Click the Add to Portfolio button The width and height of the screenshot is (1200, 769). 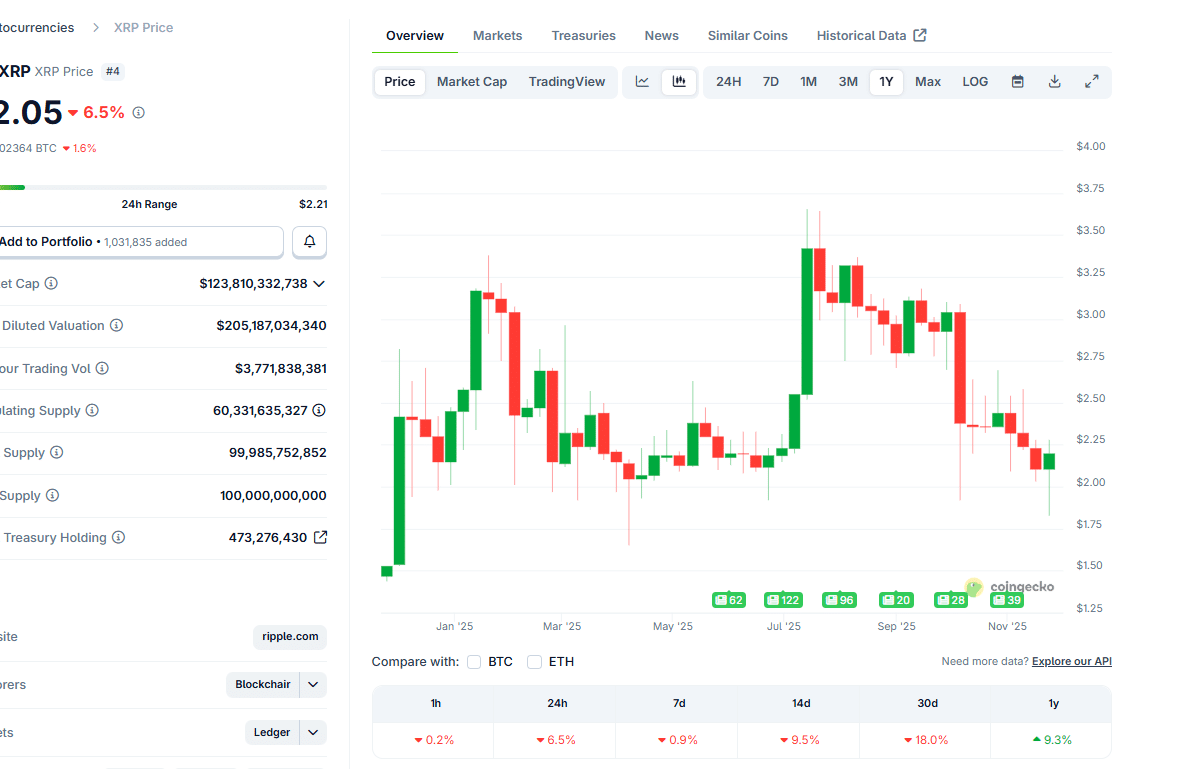pyautogui.click(x=140, y=242)
